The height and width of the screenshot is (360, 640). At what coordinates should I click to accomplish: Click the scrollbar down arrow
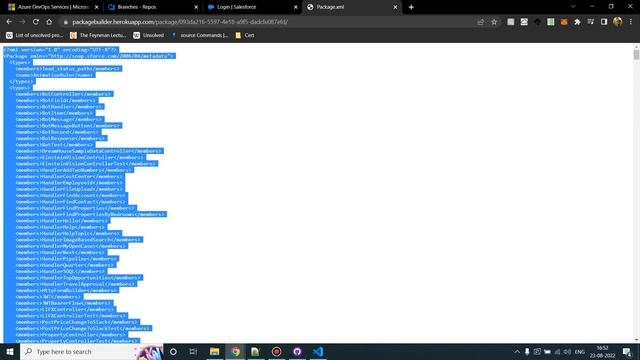coord(636,340)
